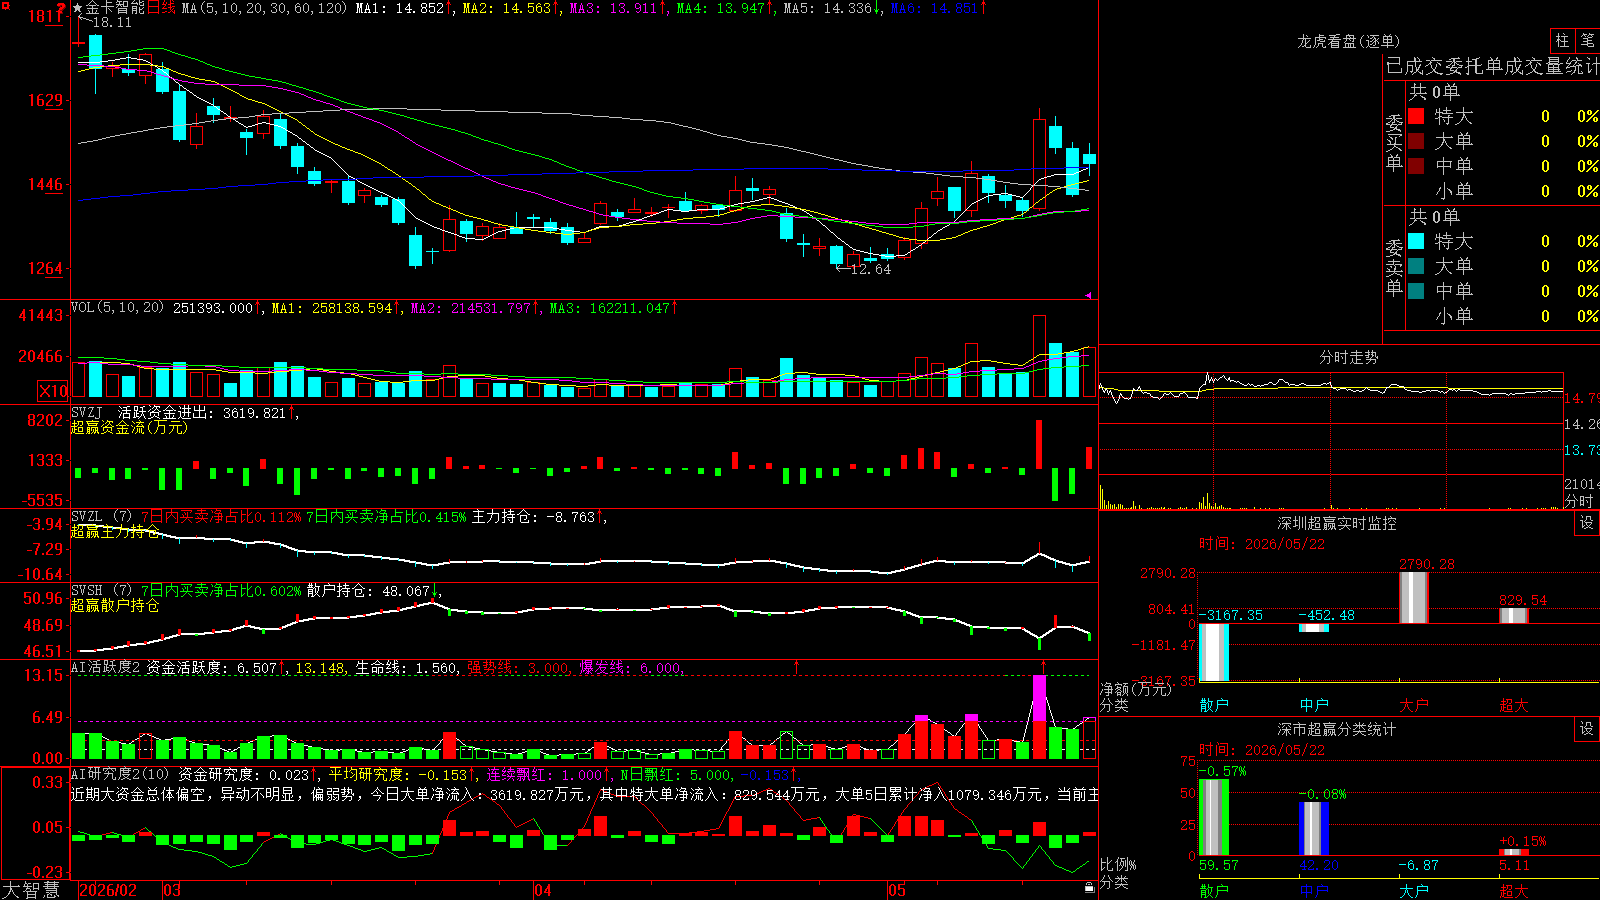Click the 超大 bar labeled 829.54
This screenshot has height=900, width=1600.
point(1514,616)
